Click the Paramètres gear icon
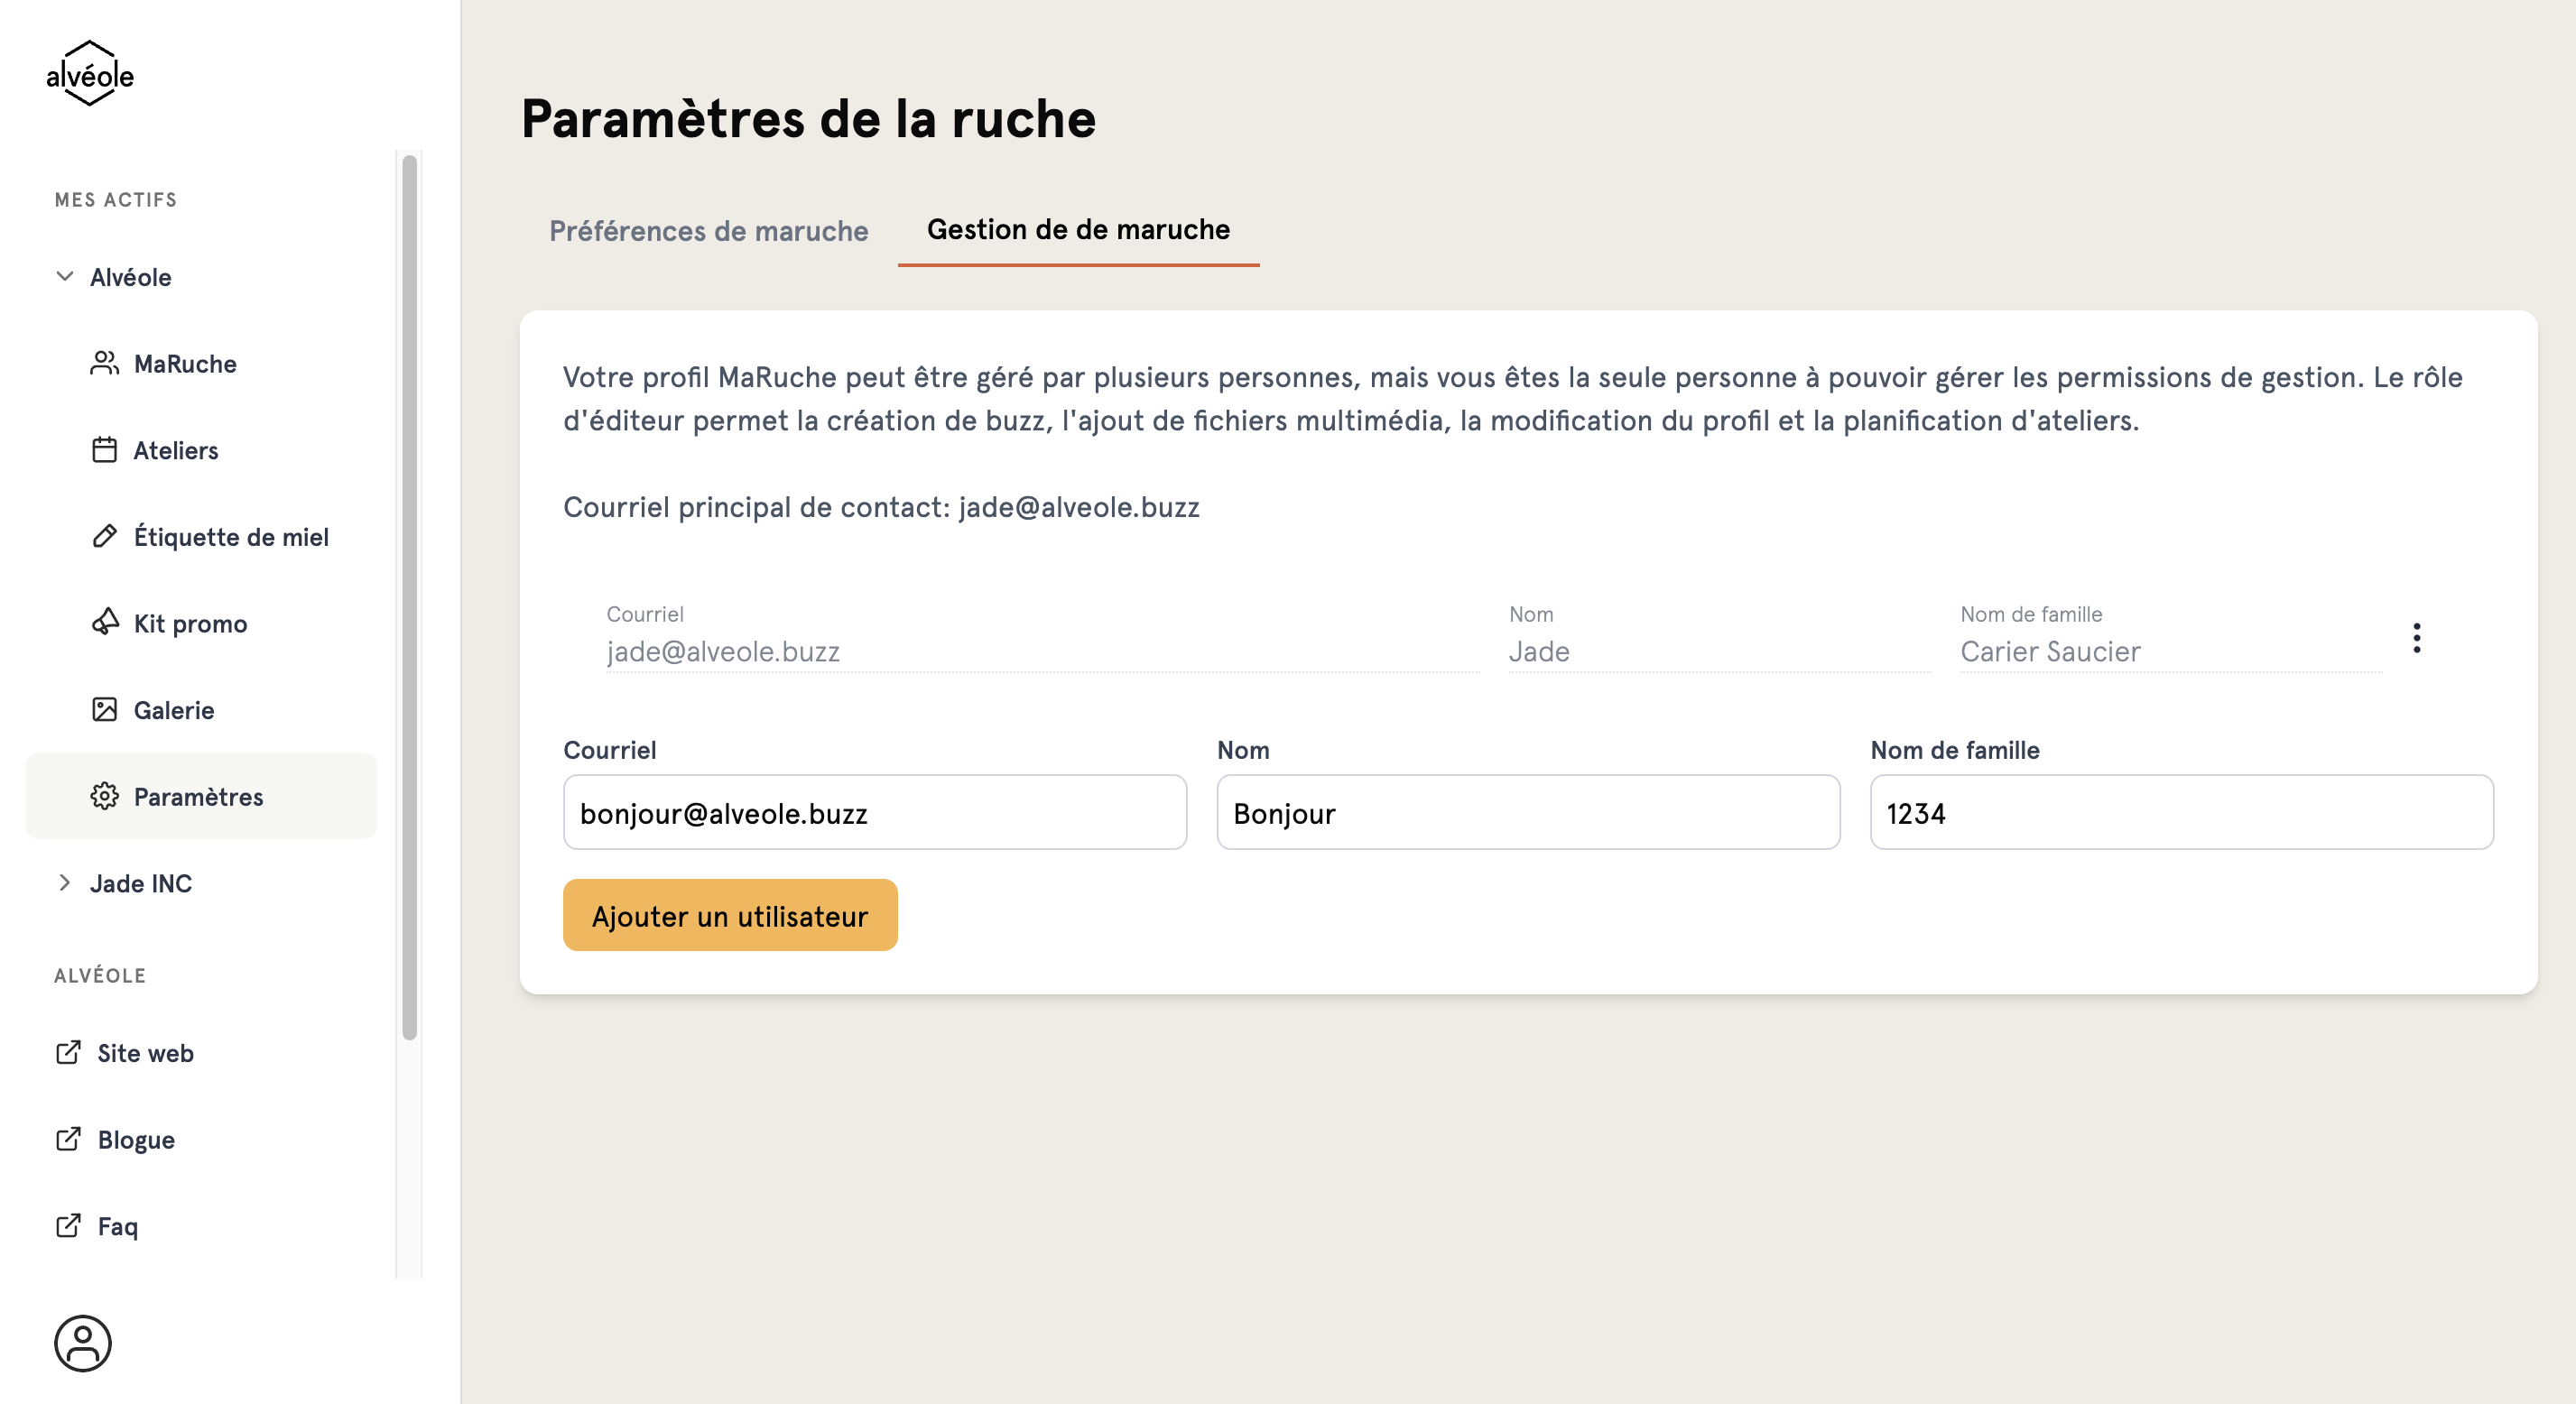 [x=104, y=796]
